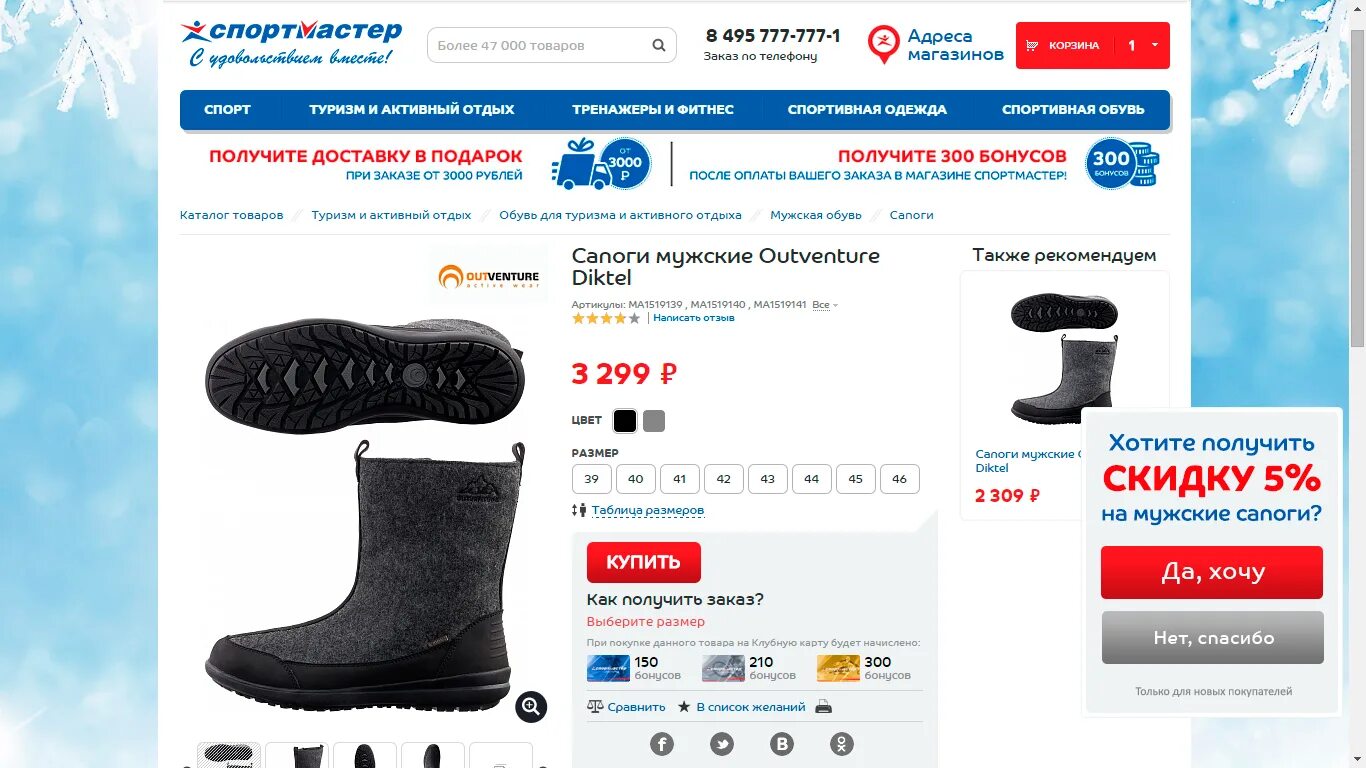Share on Twitter icon

pyautogui.click(x=722, y=744)
